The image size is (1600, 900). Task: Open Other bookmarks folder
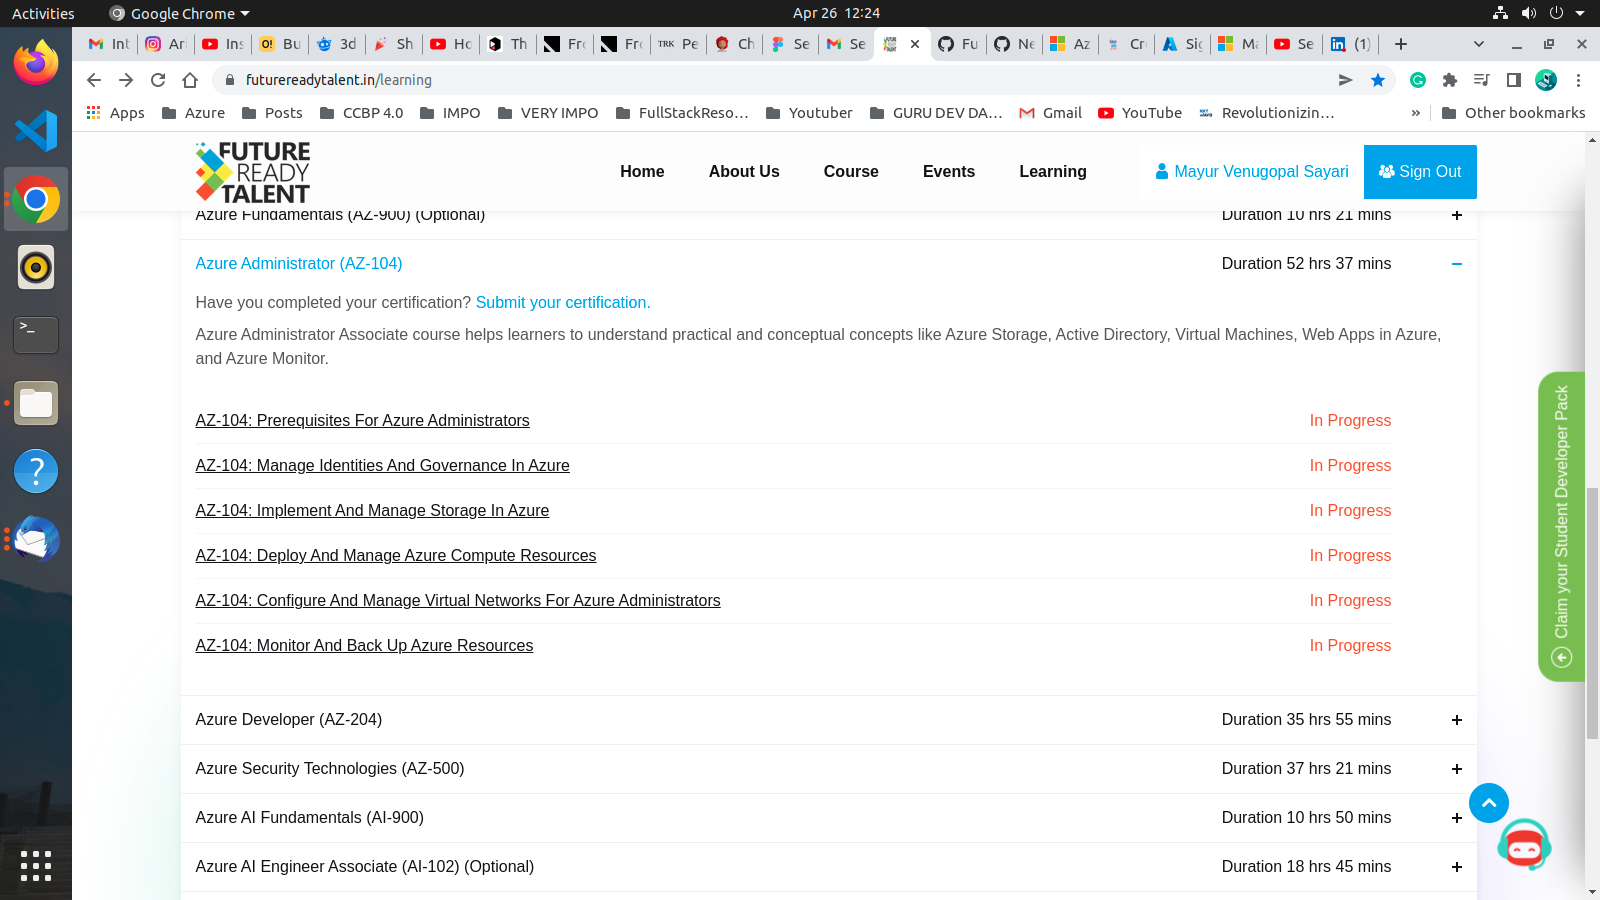pos(1513,113)
